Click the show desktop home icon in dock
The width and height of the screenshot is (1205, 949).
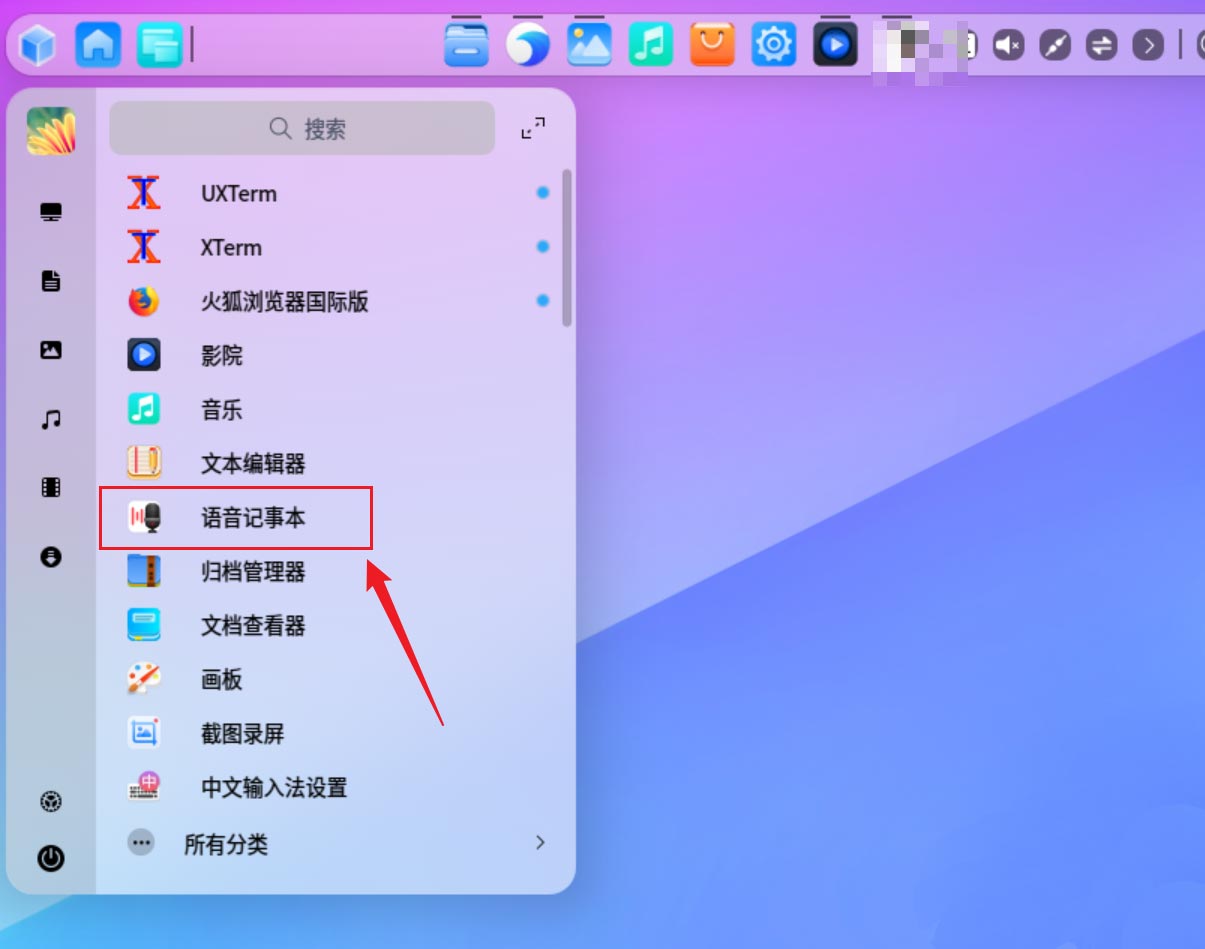click(99, 45)
